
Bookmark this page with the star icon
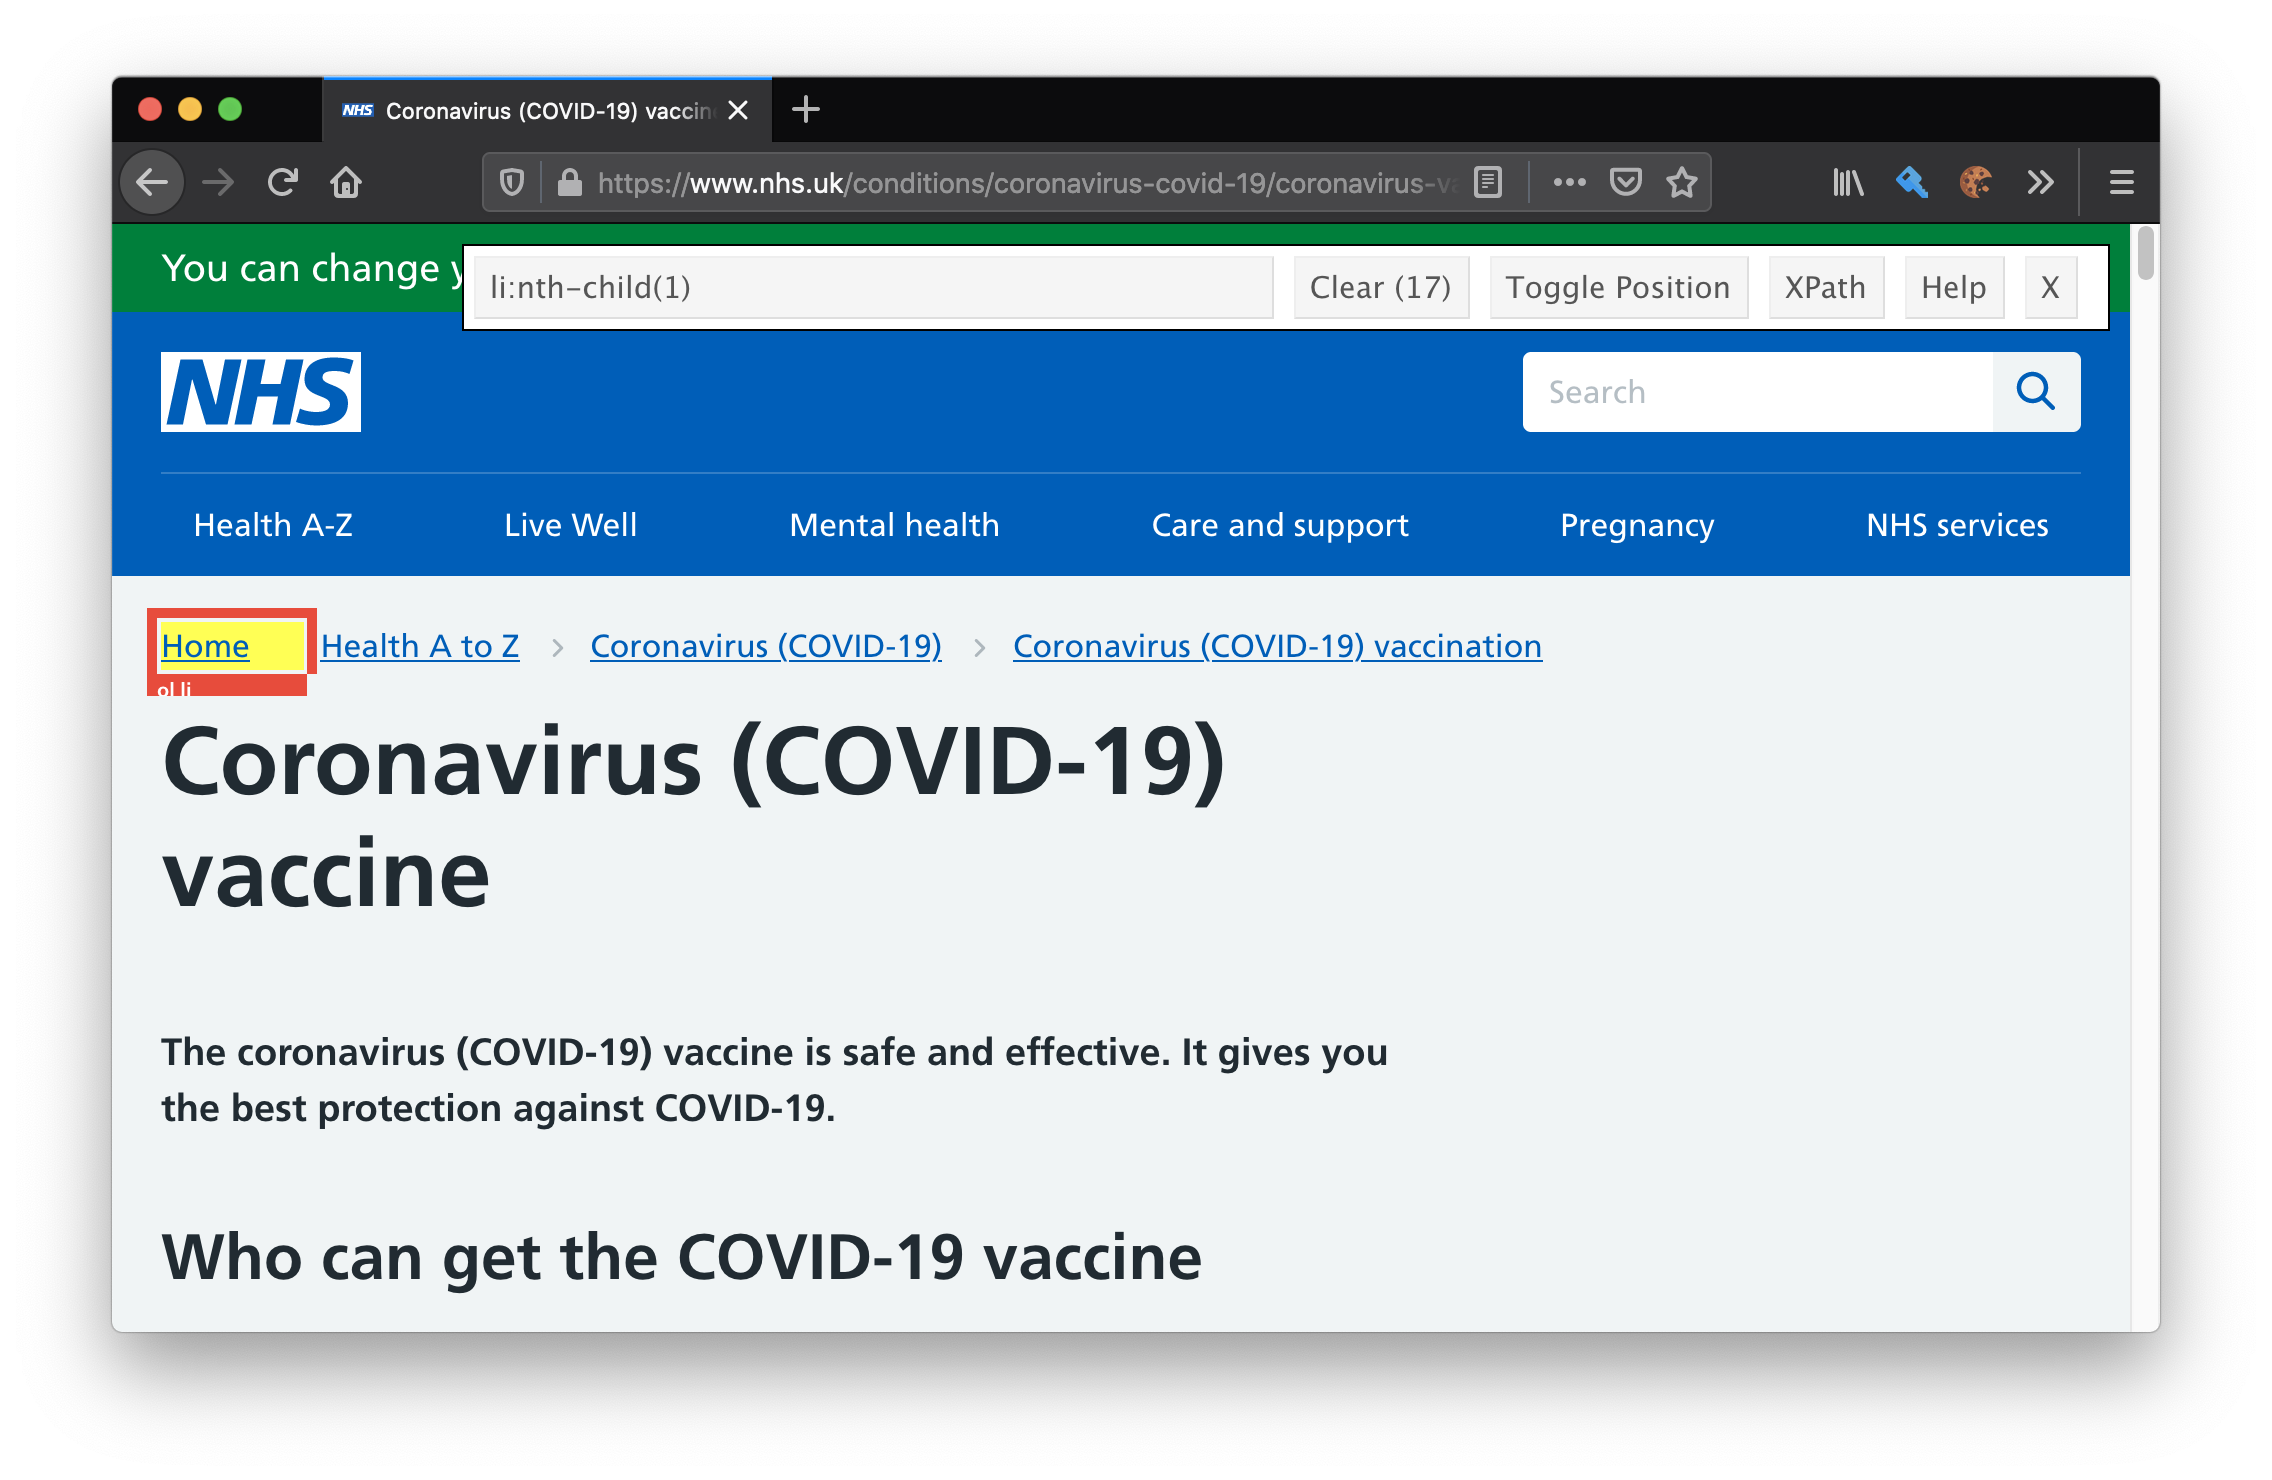click(1682, 183)
